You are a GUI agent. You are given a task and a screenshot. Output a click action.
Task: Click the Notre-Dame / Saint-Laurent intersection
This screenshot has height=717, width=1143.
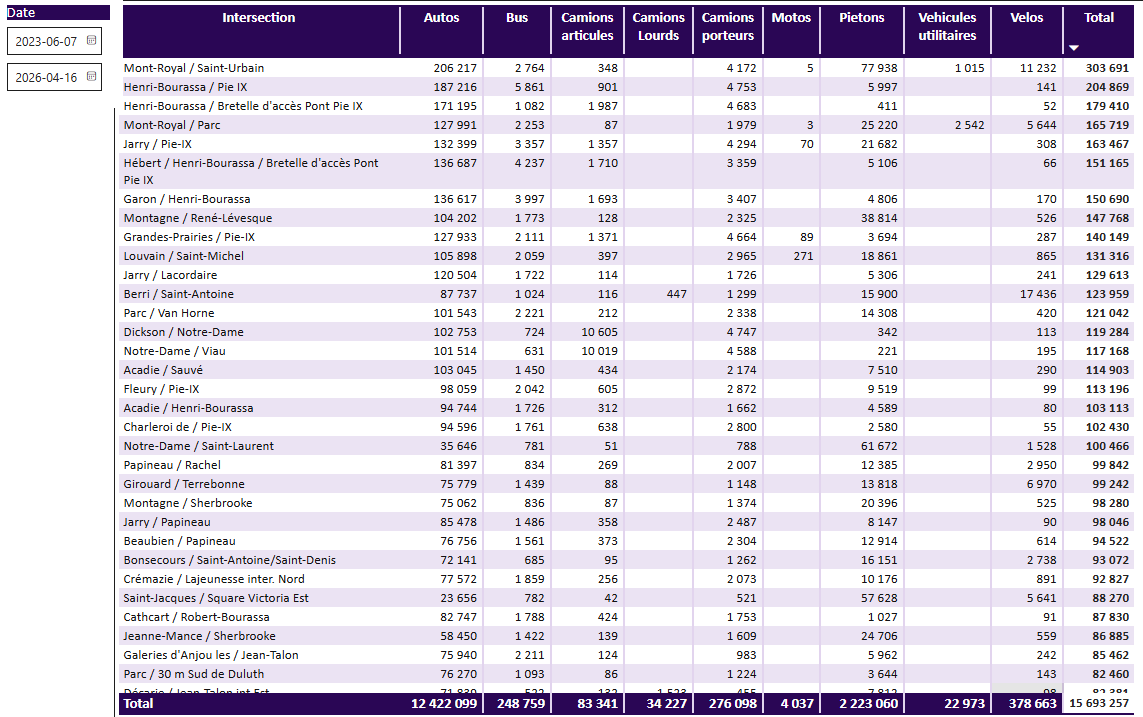199,446
